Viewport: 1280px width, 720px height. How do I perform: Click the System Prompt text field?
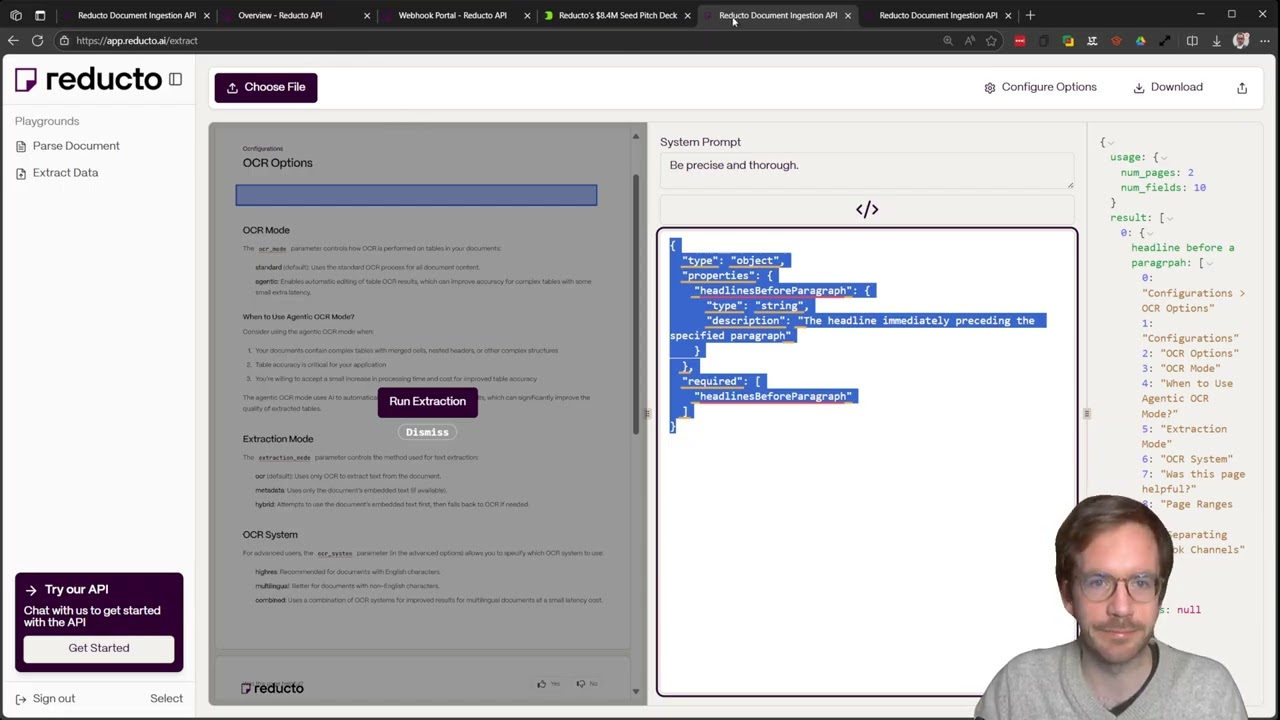tap(865, 170)
